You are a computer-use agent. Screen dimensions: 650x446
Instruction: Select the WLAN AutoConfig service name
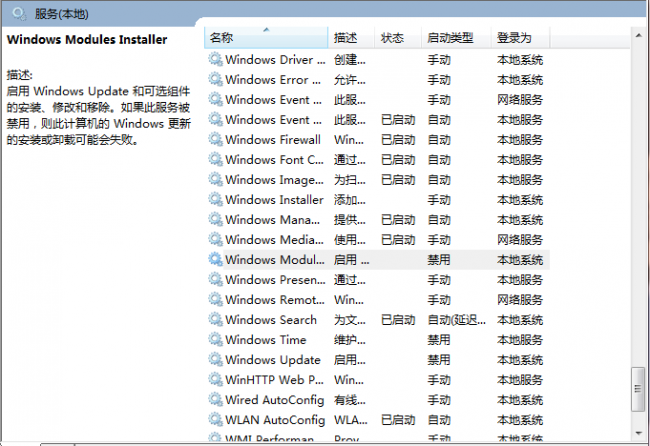pyautogui.click(x=275, y=420)
